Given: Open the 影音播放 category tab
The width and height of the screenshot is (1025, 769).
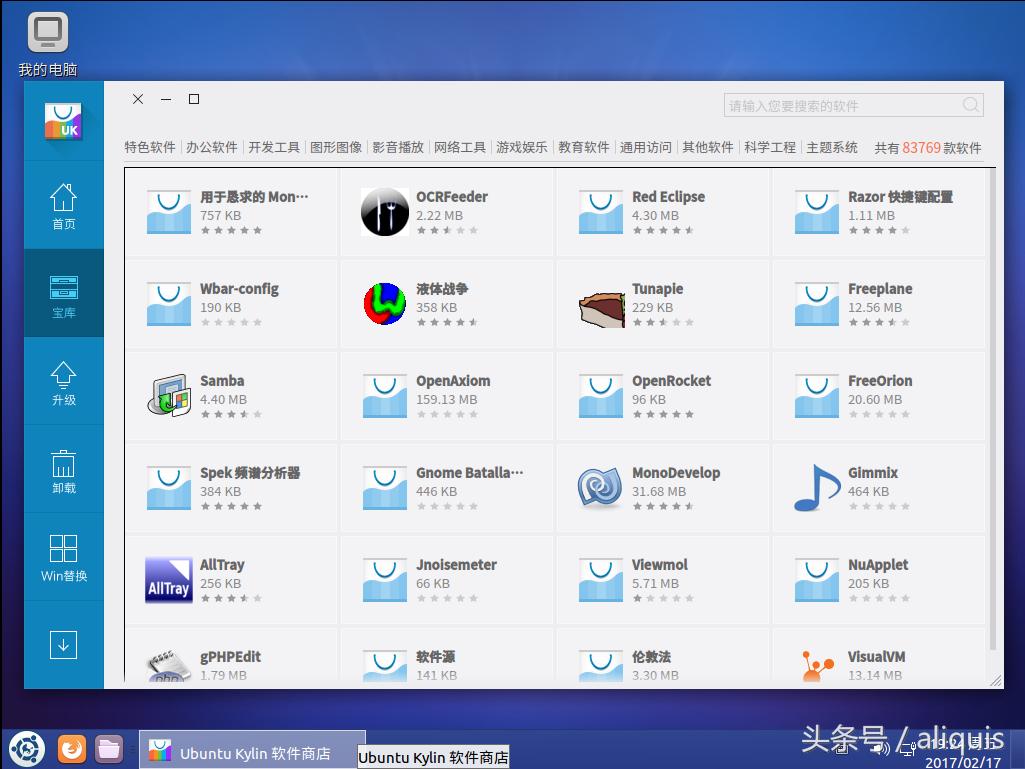Looking at the screenshot, I should 398,146.
